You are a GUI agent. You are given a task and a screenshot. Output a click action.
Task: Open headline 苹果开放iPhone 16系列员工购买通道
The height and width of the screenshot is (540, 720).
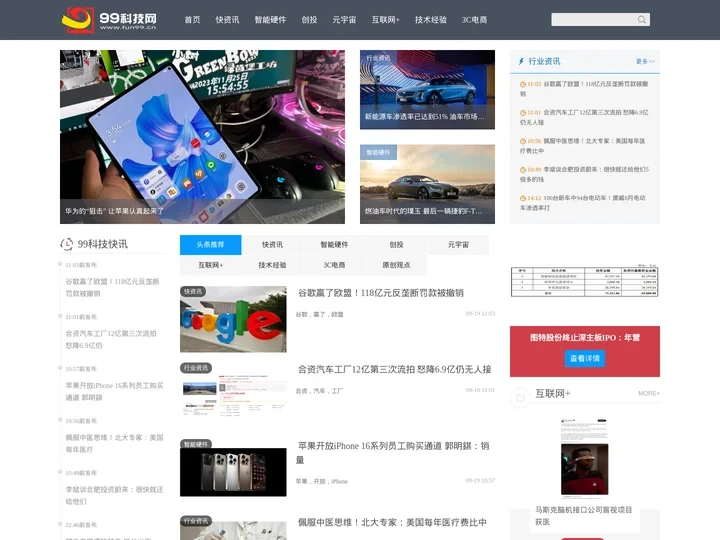393,452
